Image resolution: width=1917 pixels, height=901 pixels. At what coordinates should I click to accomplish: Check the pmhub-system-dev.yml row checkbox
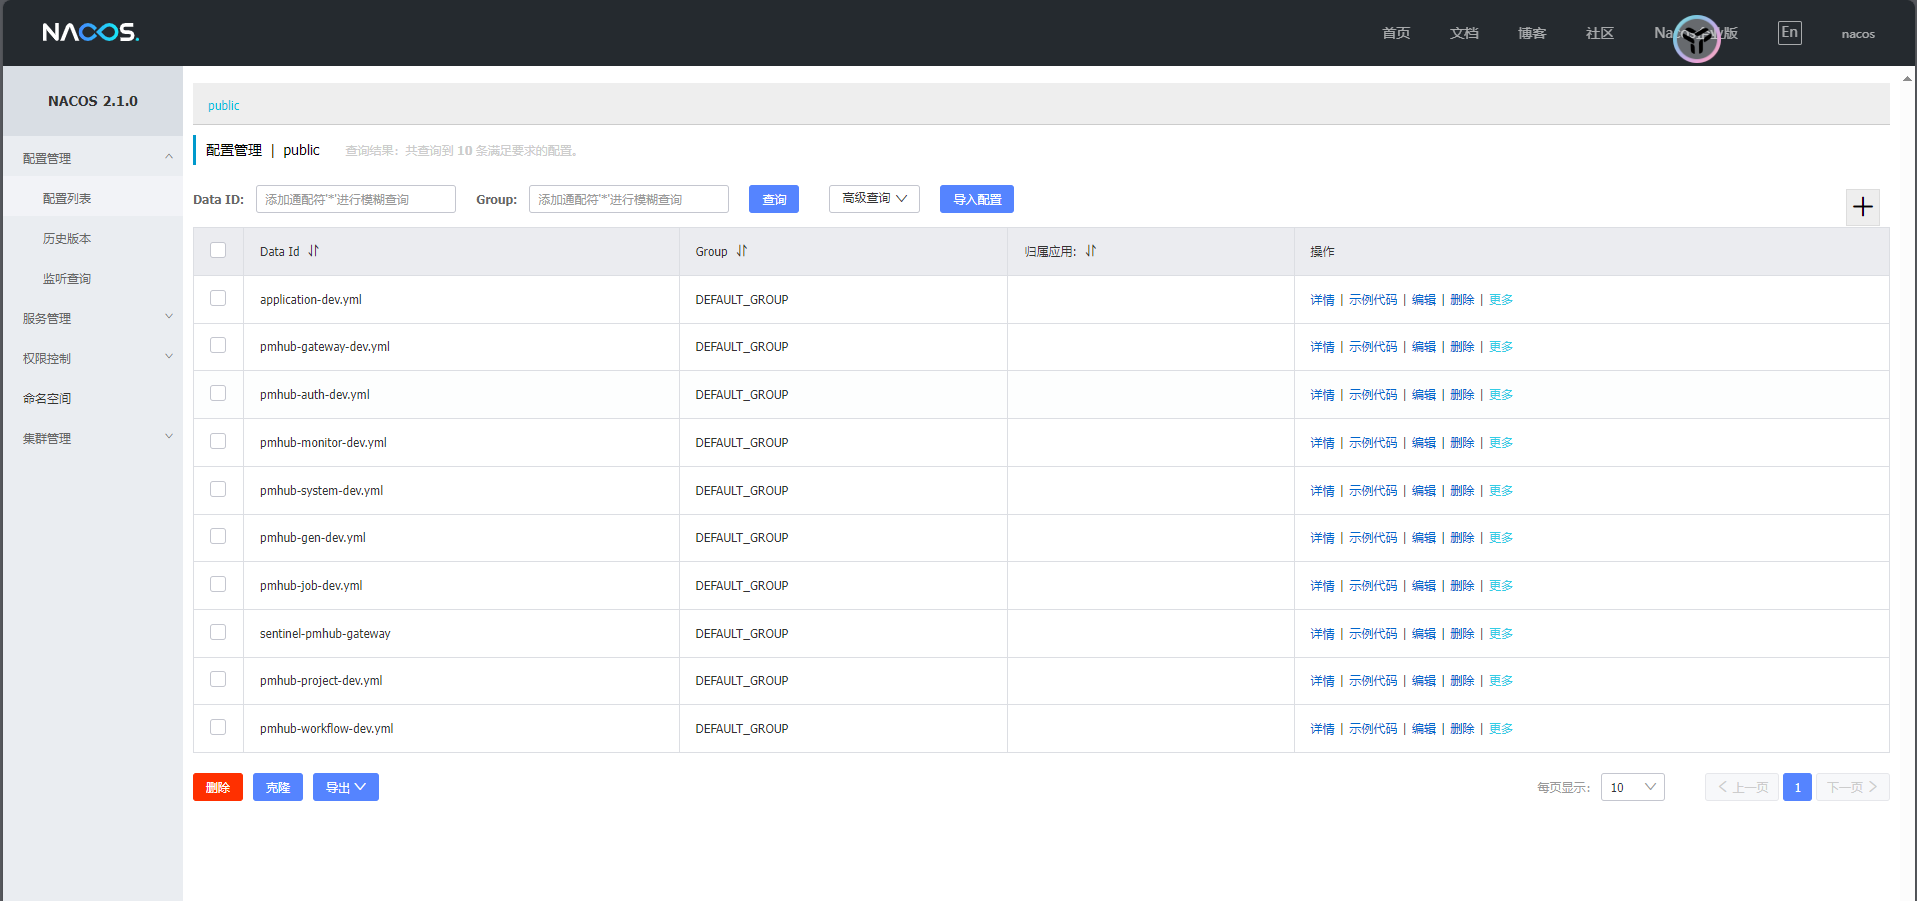218,489
